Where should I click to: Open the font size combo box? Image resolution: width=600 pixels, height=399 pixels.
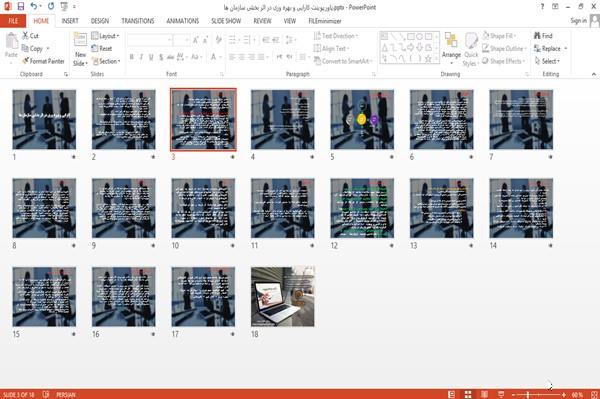[x=181, y=40]
